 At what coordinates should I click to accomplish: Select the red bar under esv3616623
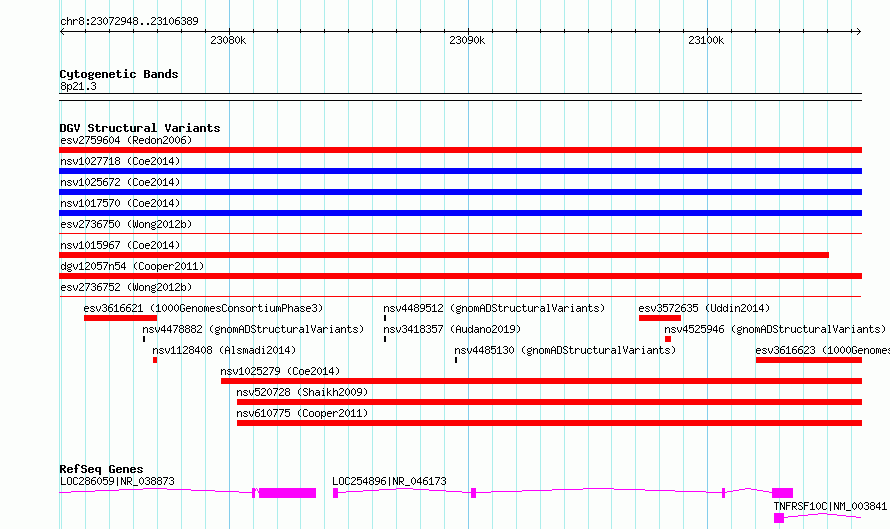809,360
